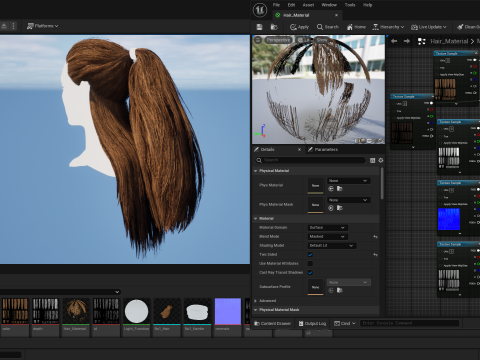Uncheck the Two Sided checkbox
The width and height of the screenshot is (480, 360).
click(x=310, y=255)
